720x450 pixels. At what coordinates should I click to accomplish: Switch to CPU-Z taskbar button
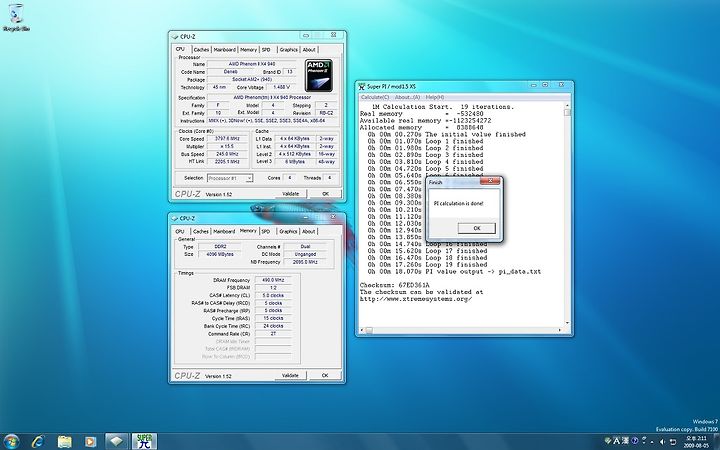point(117,442)
